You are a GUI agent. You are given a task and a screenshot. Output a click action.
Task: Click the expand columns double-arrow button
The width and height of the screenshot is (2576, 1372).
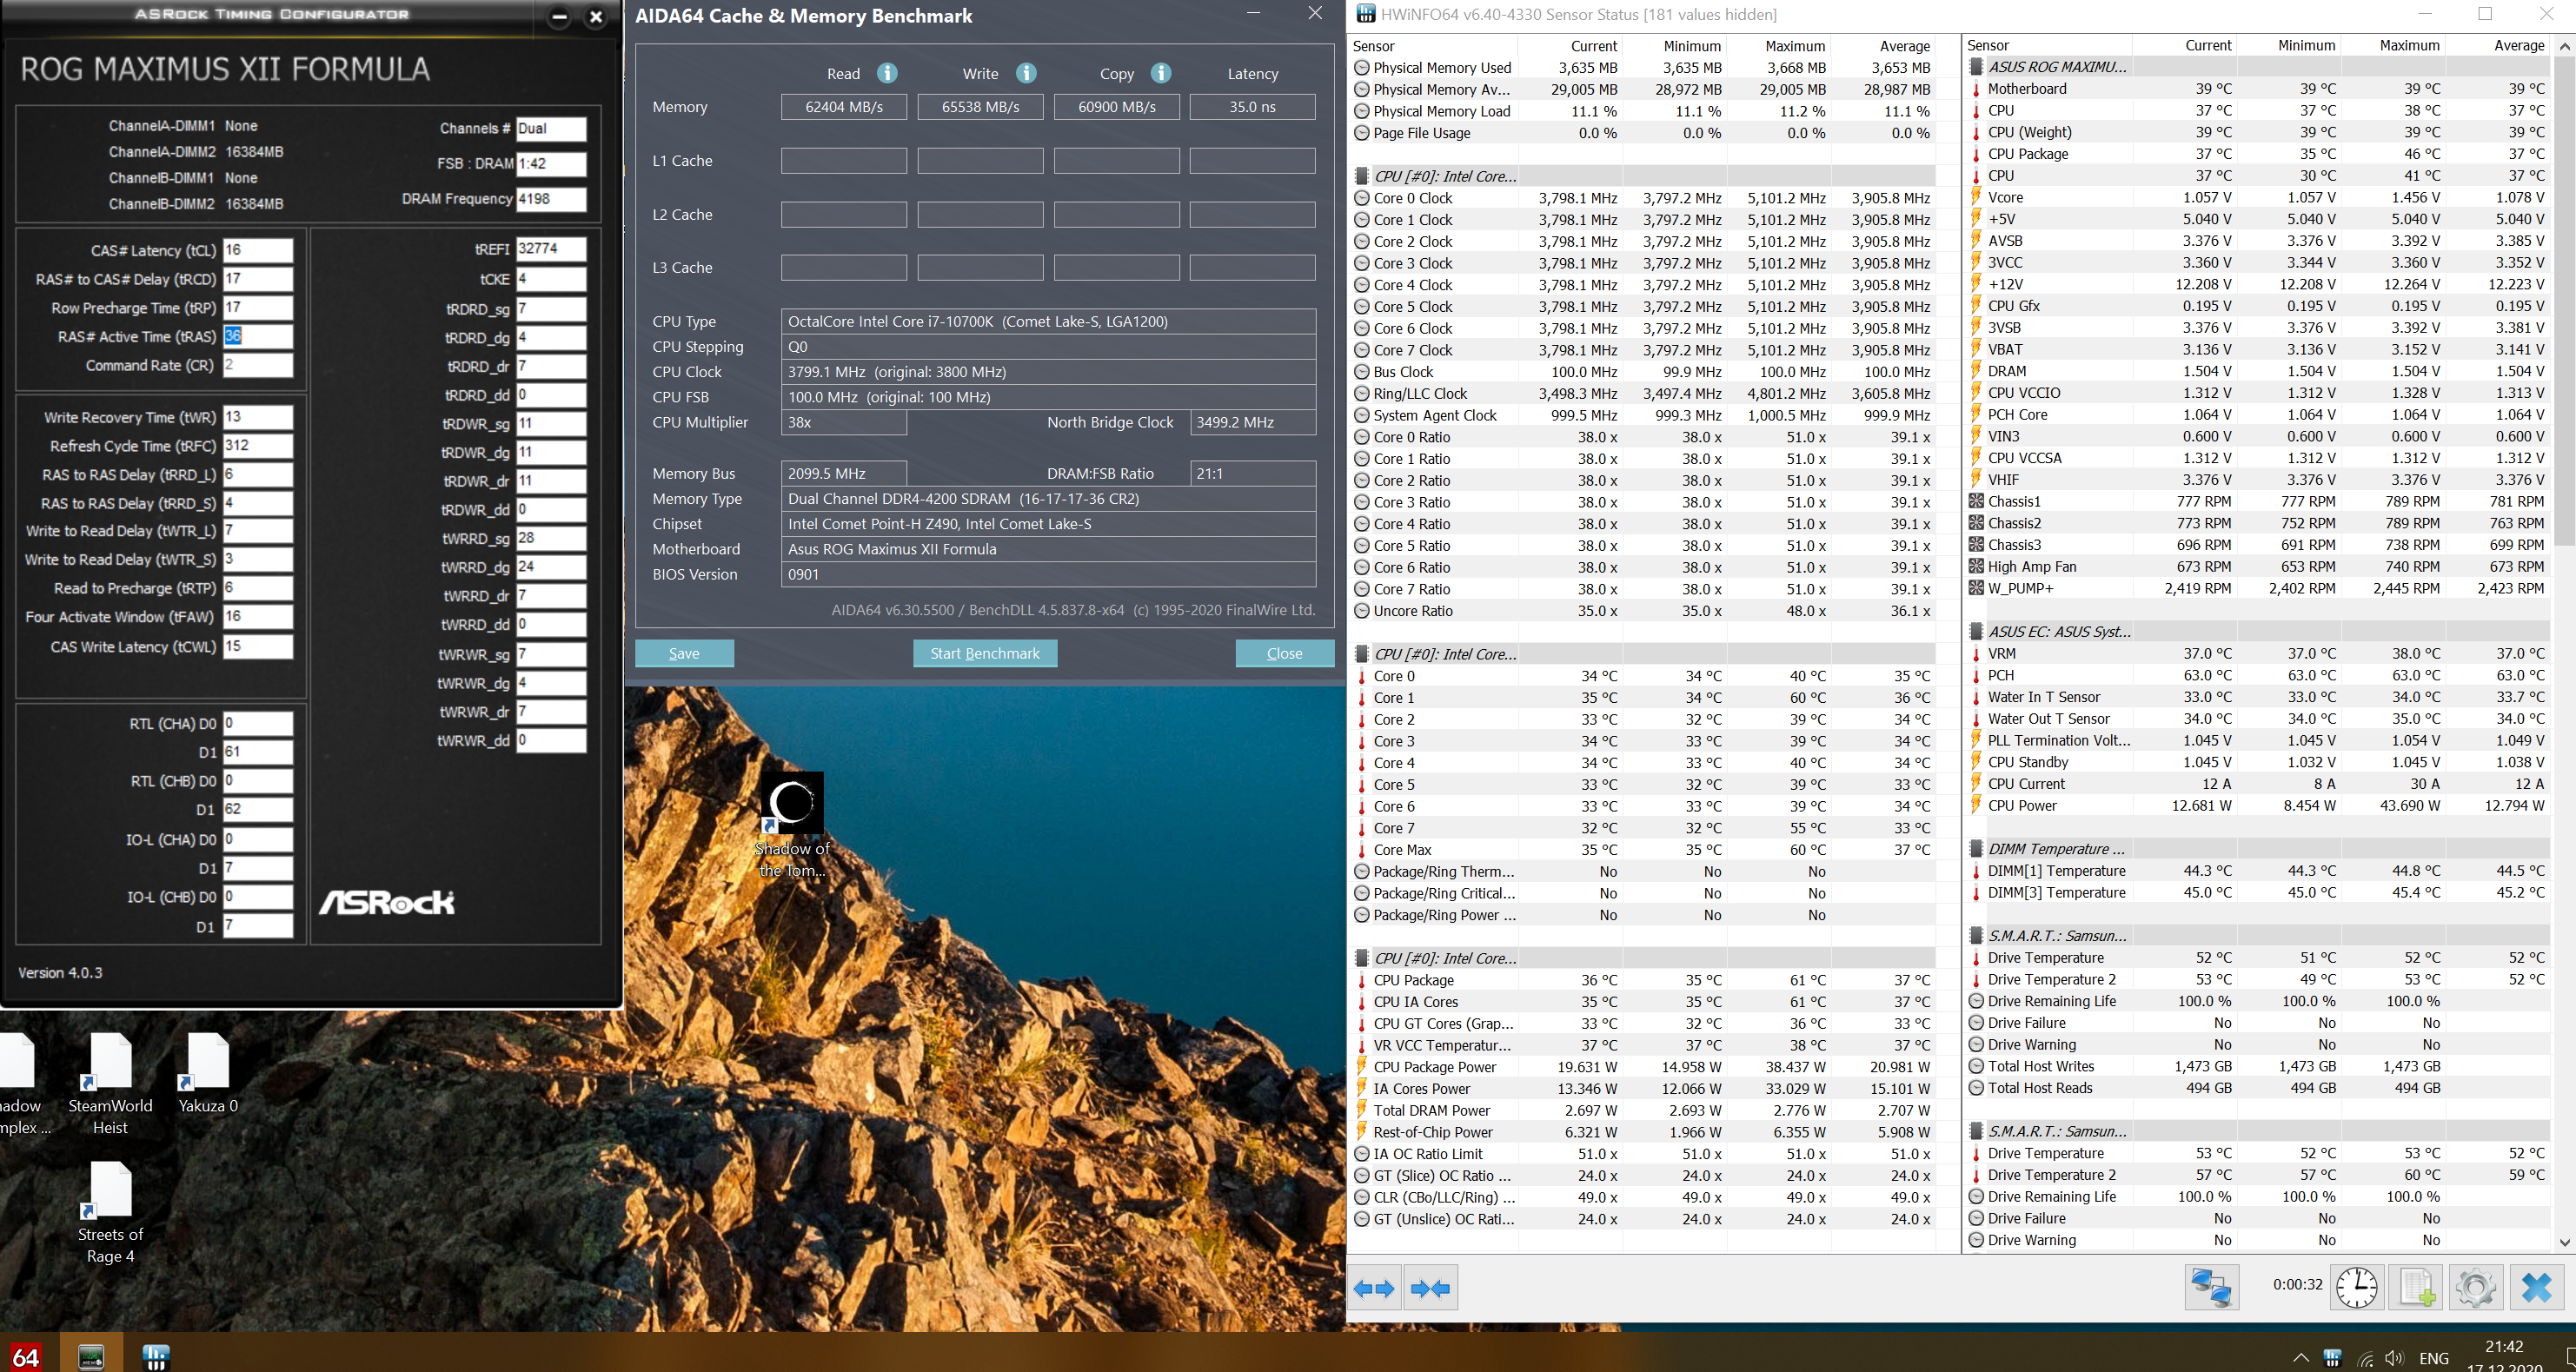(x=1374, y=1288)
